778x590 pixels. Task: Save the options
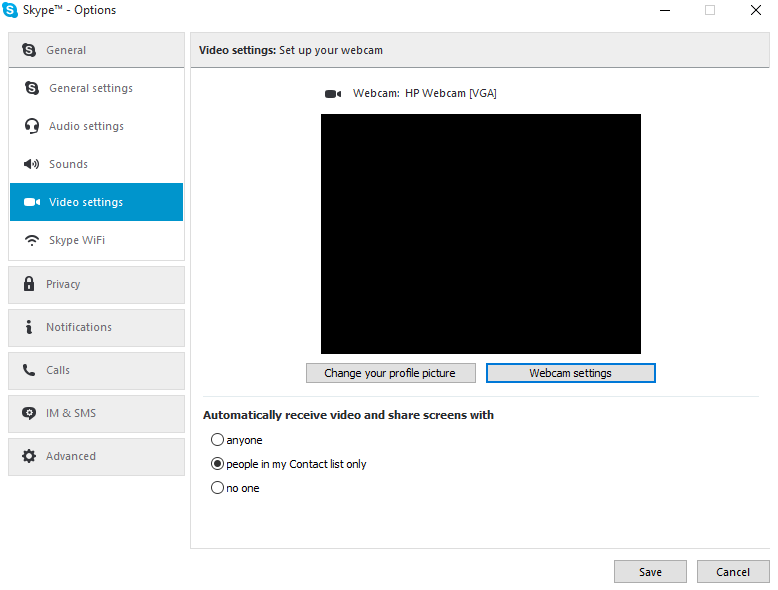pos(650,572)
